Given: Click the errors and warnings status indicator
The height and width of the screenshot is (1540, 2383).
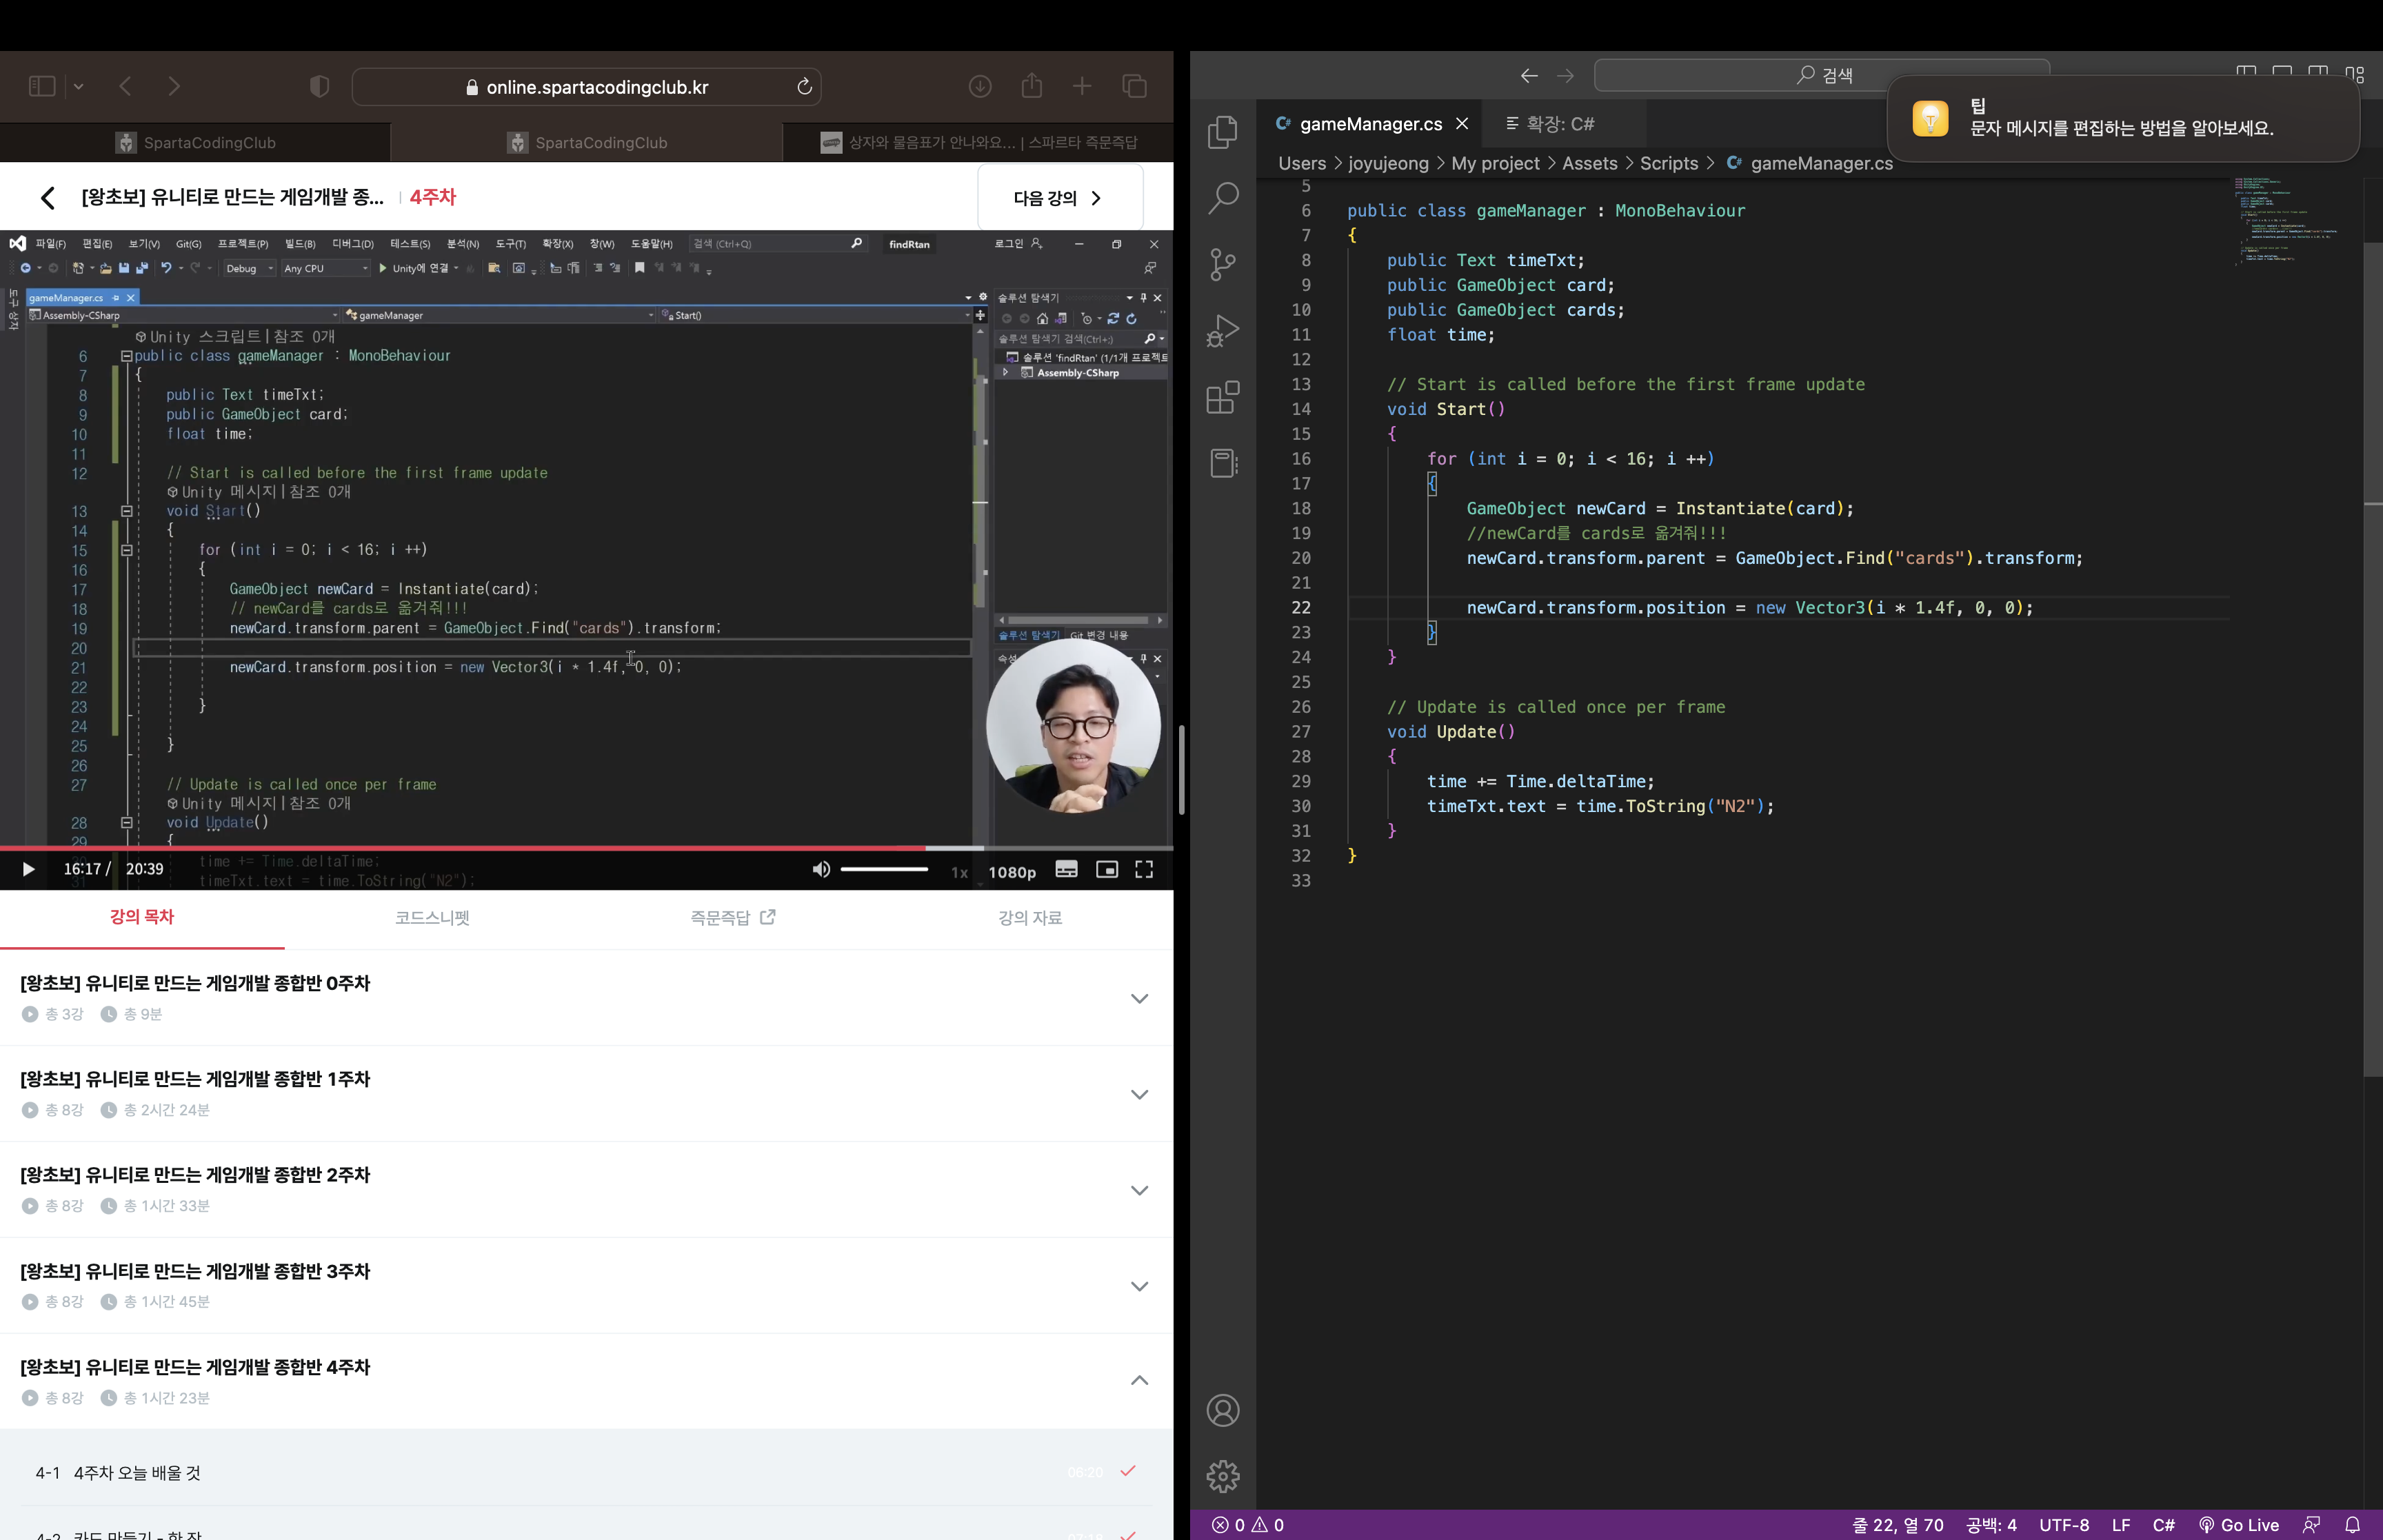Looking at the screenshot, I should (x=1248, y=1525).
